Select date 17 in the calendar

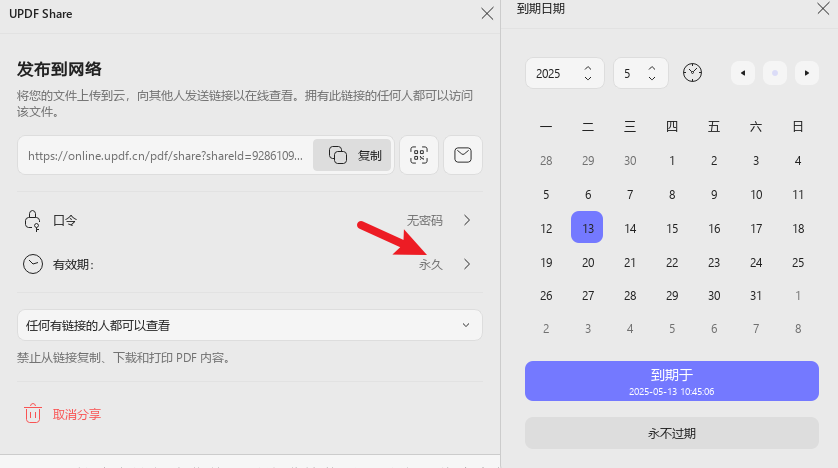756,229
